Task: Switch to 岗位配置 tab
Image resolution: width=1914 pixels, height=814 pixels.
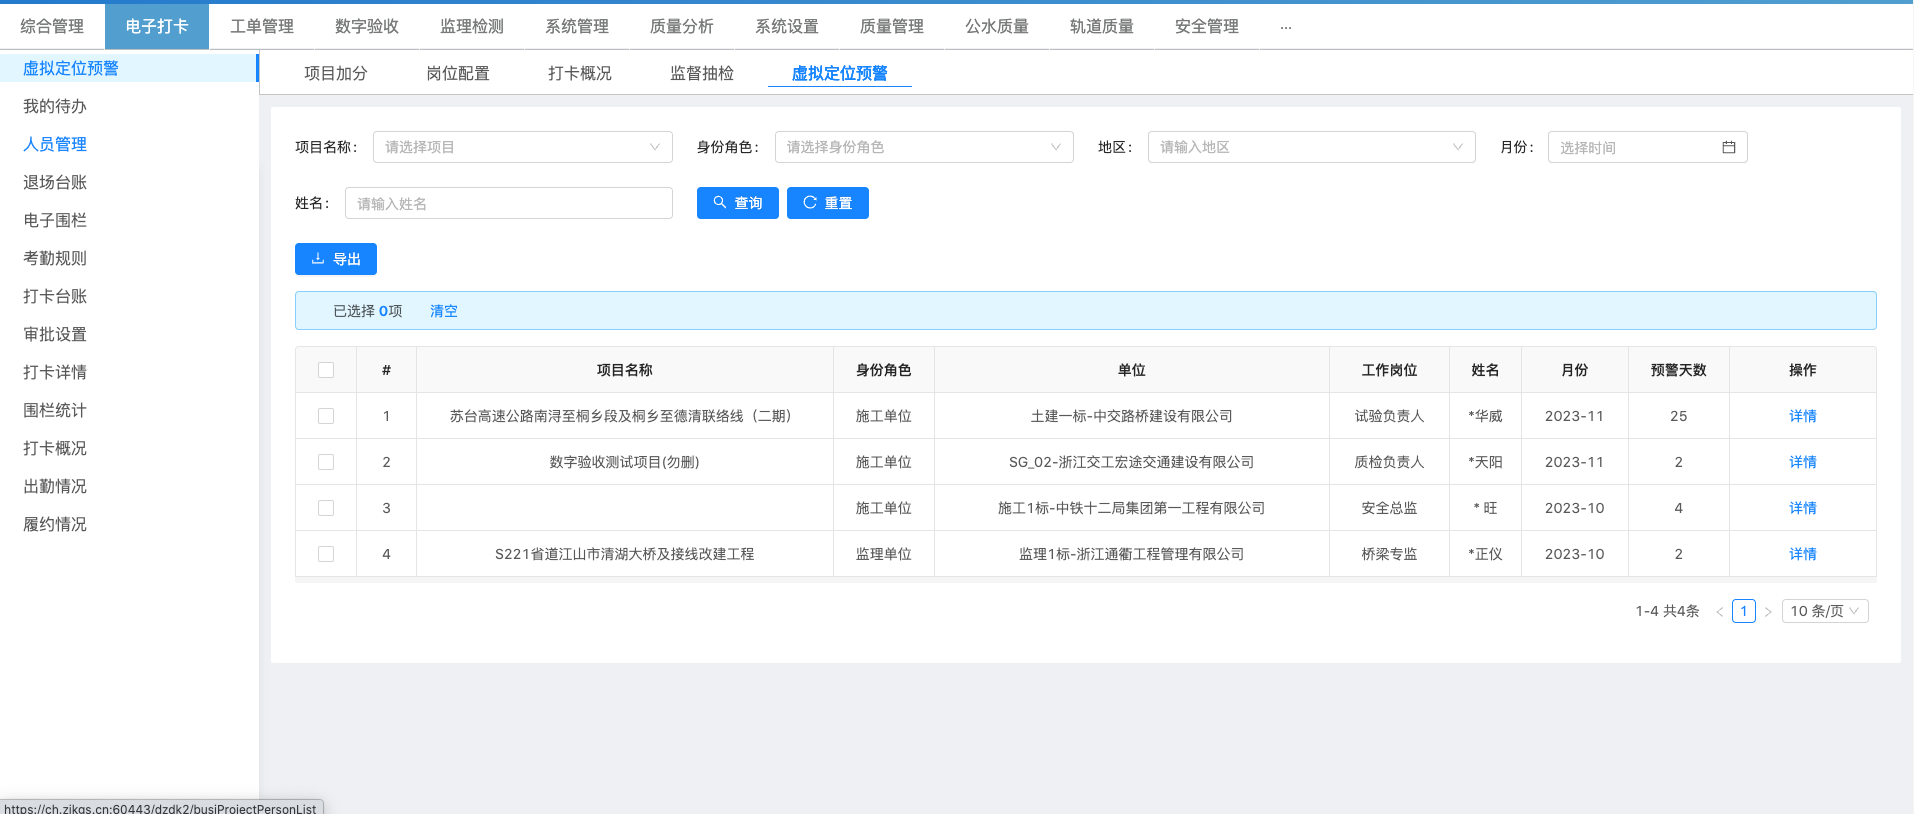Action: (458, 73)
